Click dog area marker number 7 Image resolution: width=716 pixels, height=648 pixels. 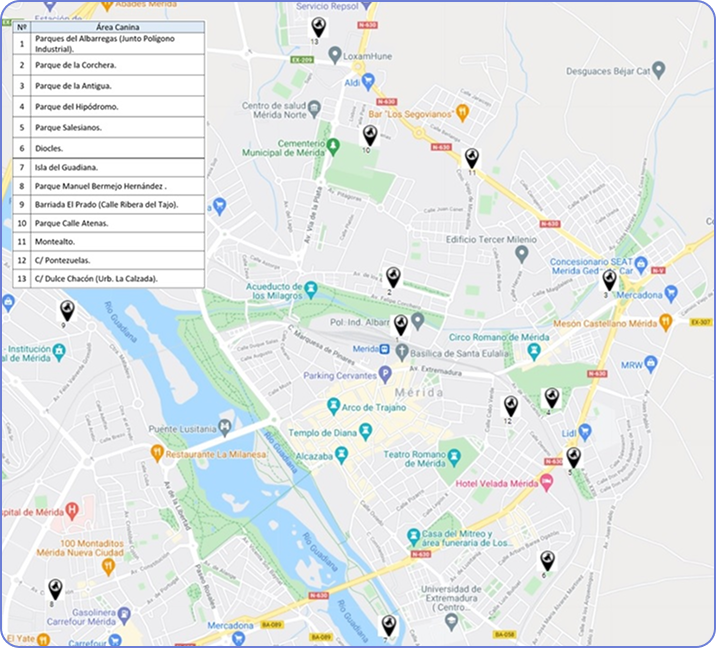tap(389, 626)
